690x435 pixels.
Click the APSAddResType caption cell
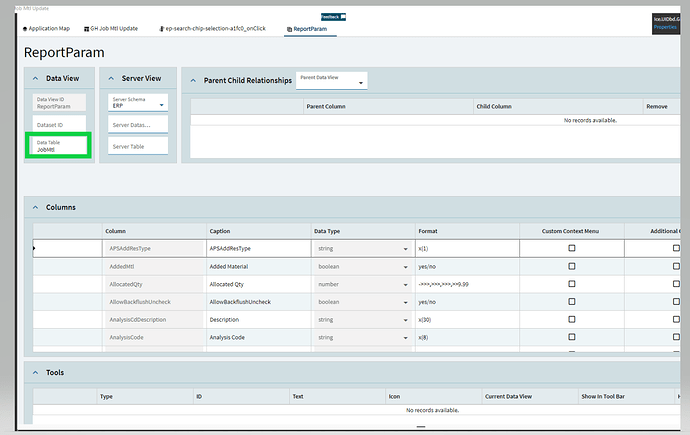point(259,249)
